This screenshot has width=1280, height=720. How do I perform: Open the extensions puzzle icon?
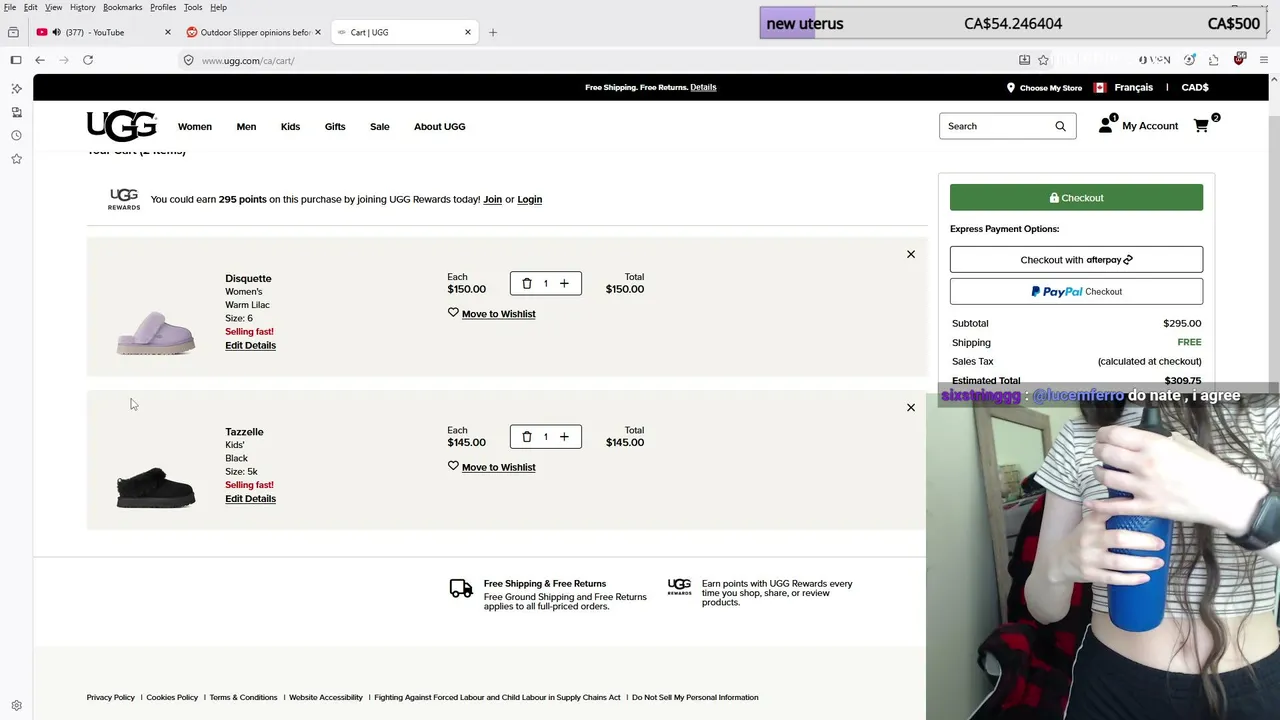tap(1213, 60)
